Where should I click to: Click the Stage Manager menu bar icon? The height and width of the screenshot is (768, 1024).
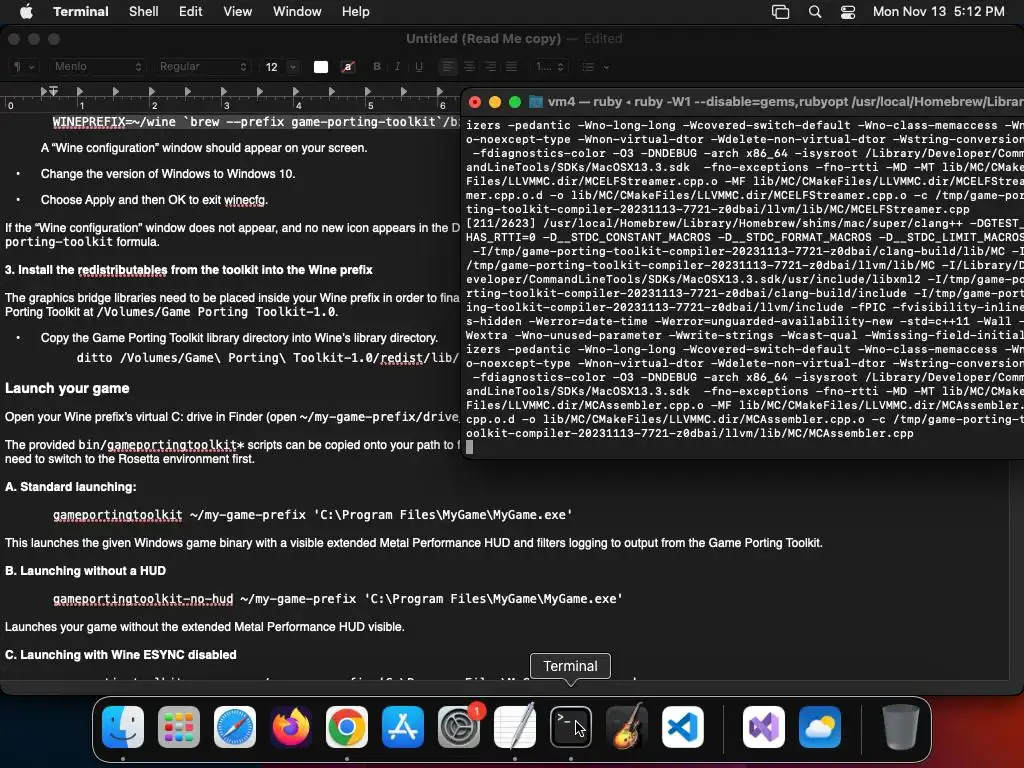tap(780, 11)
